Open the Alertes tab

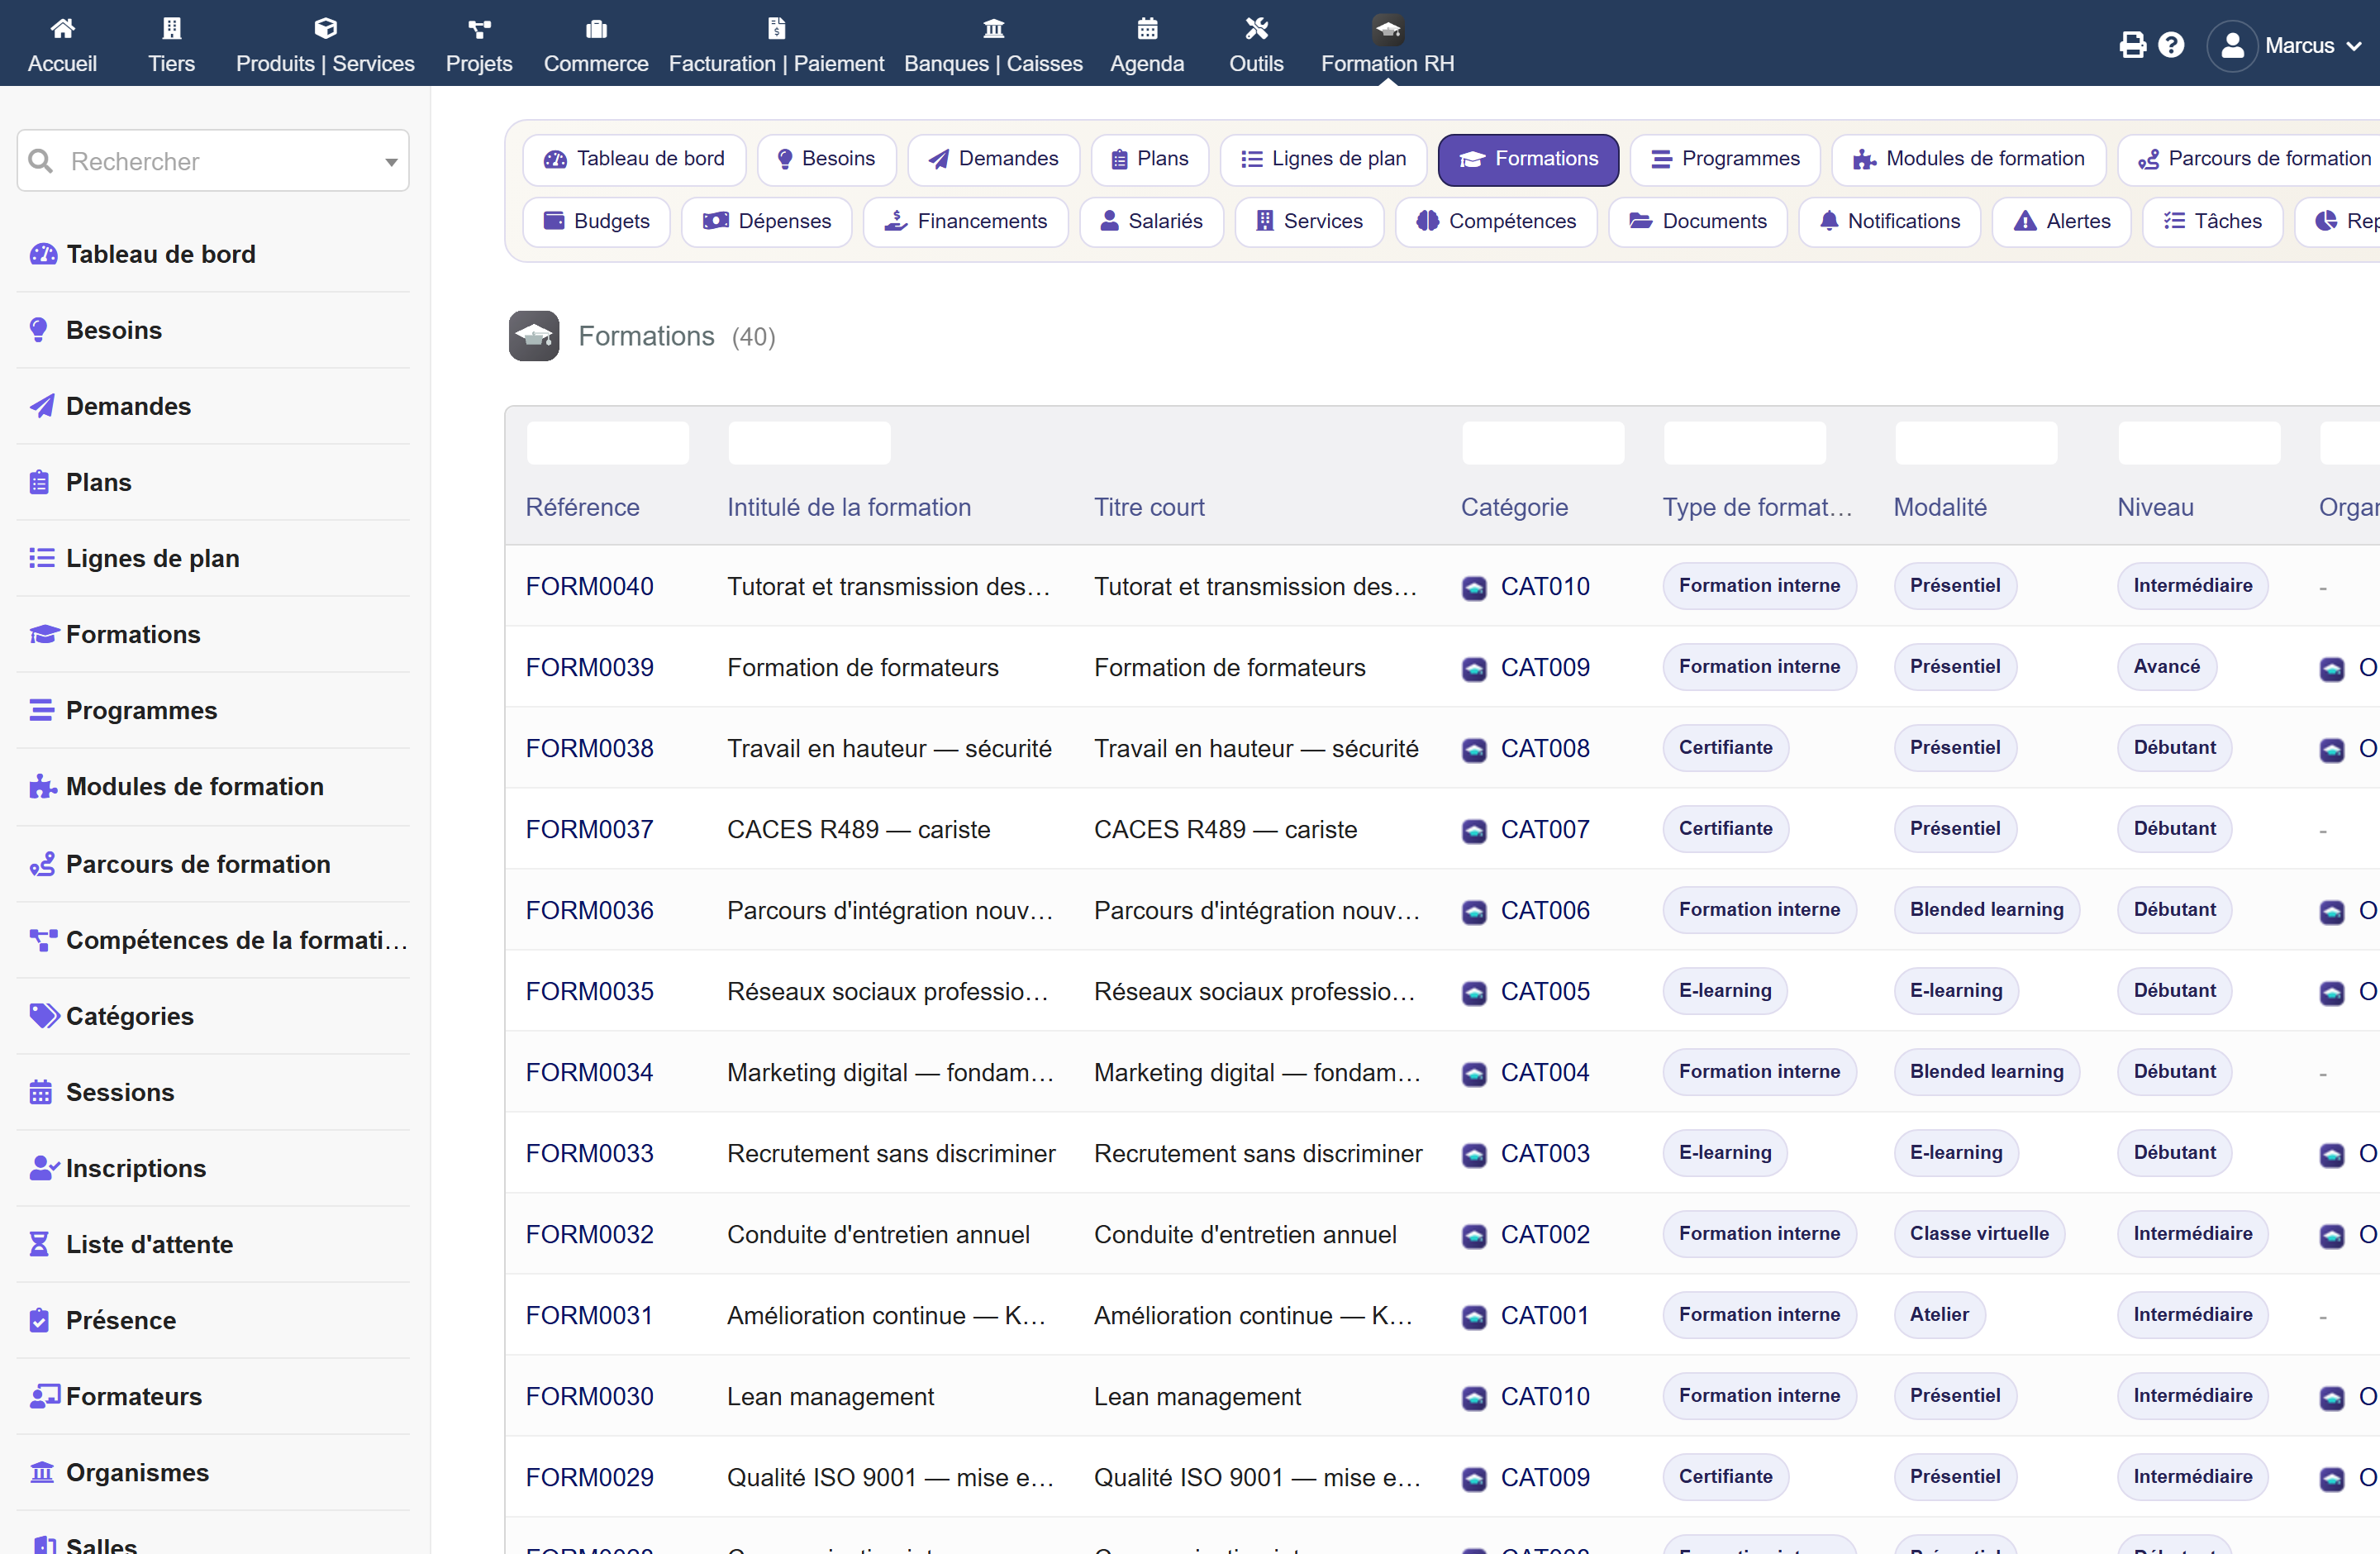2061,221
